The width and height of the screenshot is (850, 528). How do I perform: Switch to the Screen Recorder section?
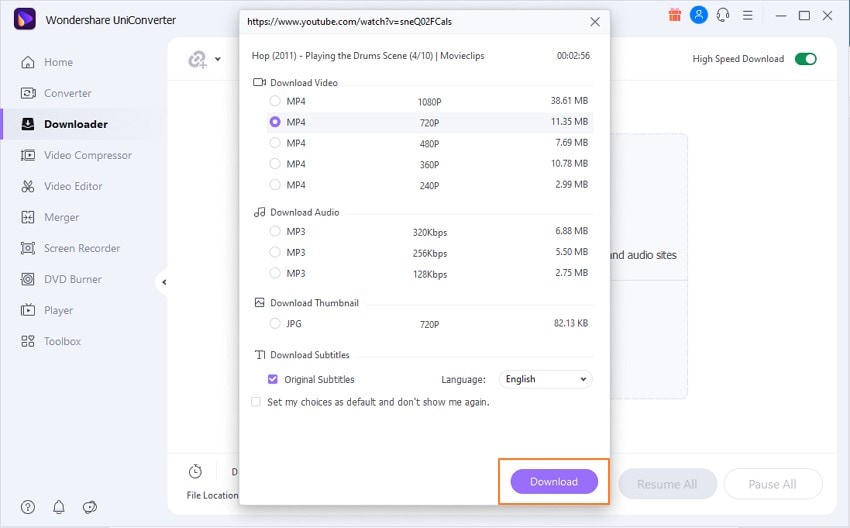pyautogui.click(x=81, y=248)
